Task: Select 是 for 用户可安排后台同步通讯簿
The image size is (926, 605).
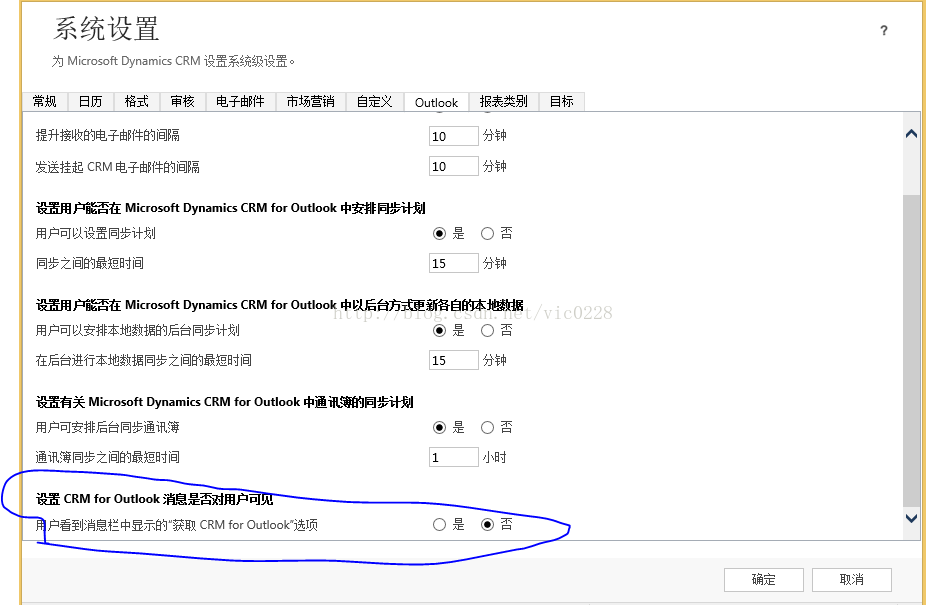Action: (x=439, y=428)
